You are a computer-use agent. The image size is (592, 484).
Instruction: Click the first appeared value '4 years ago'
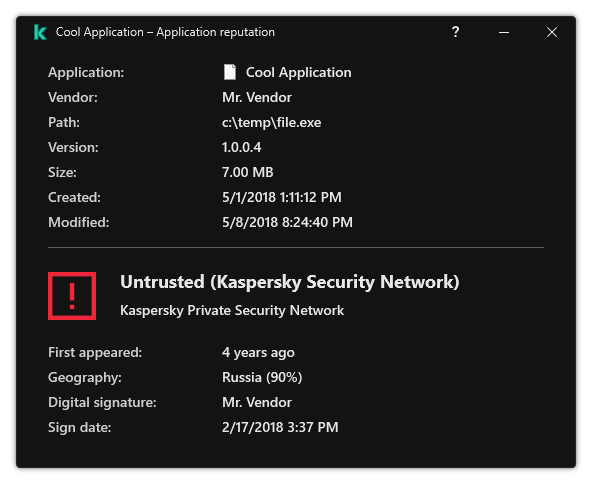[x=258, y=353]
